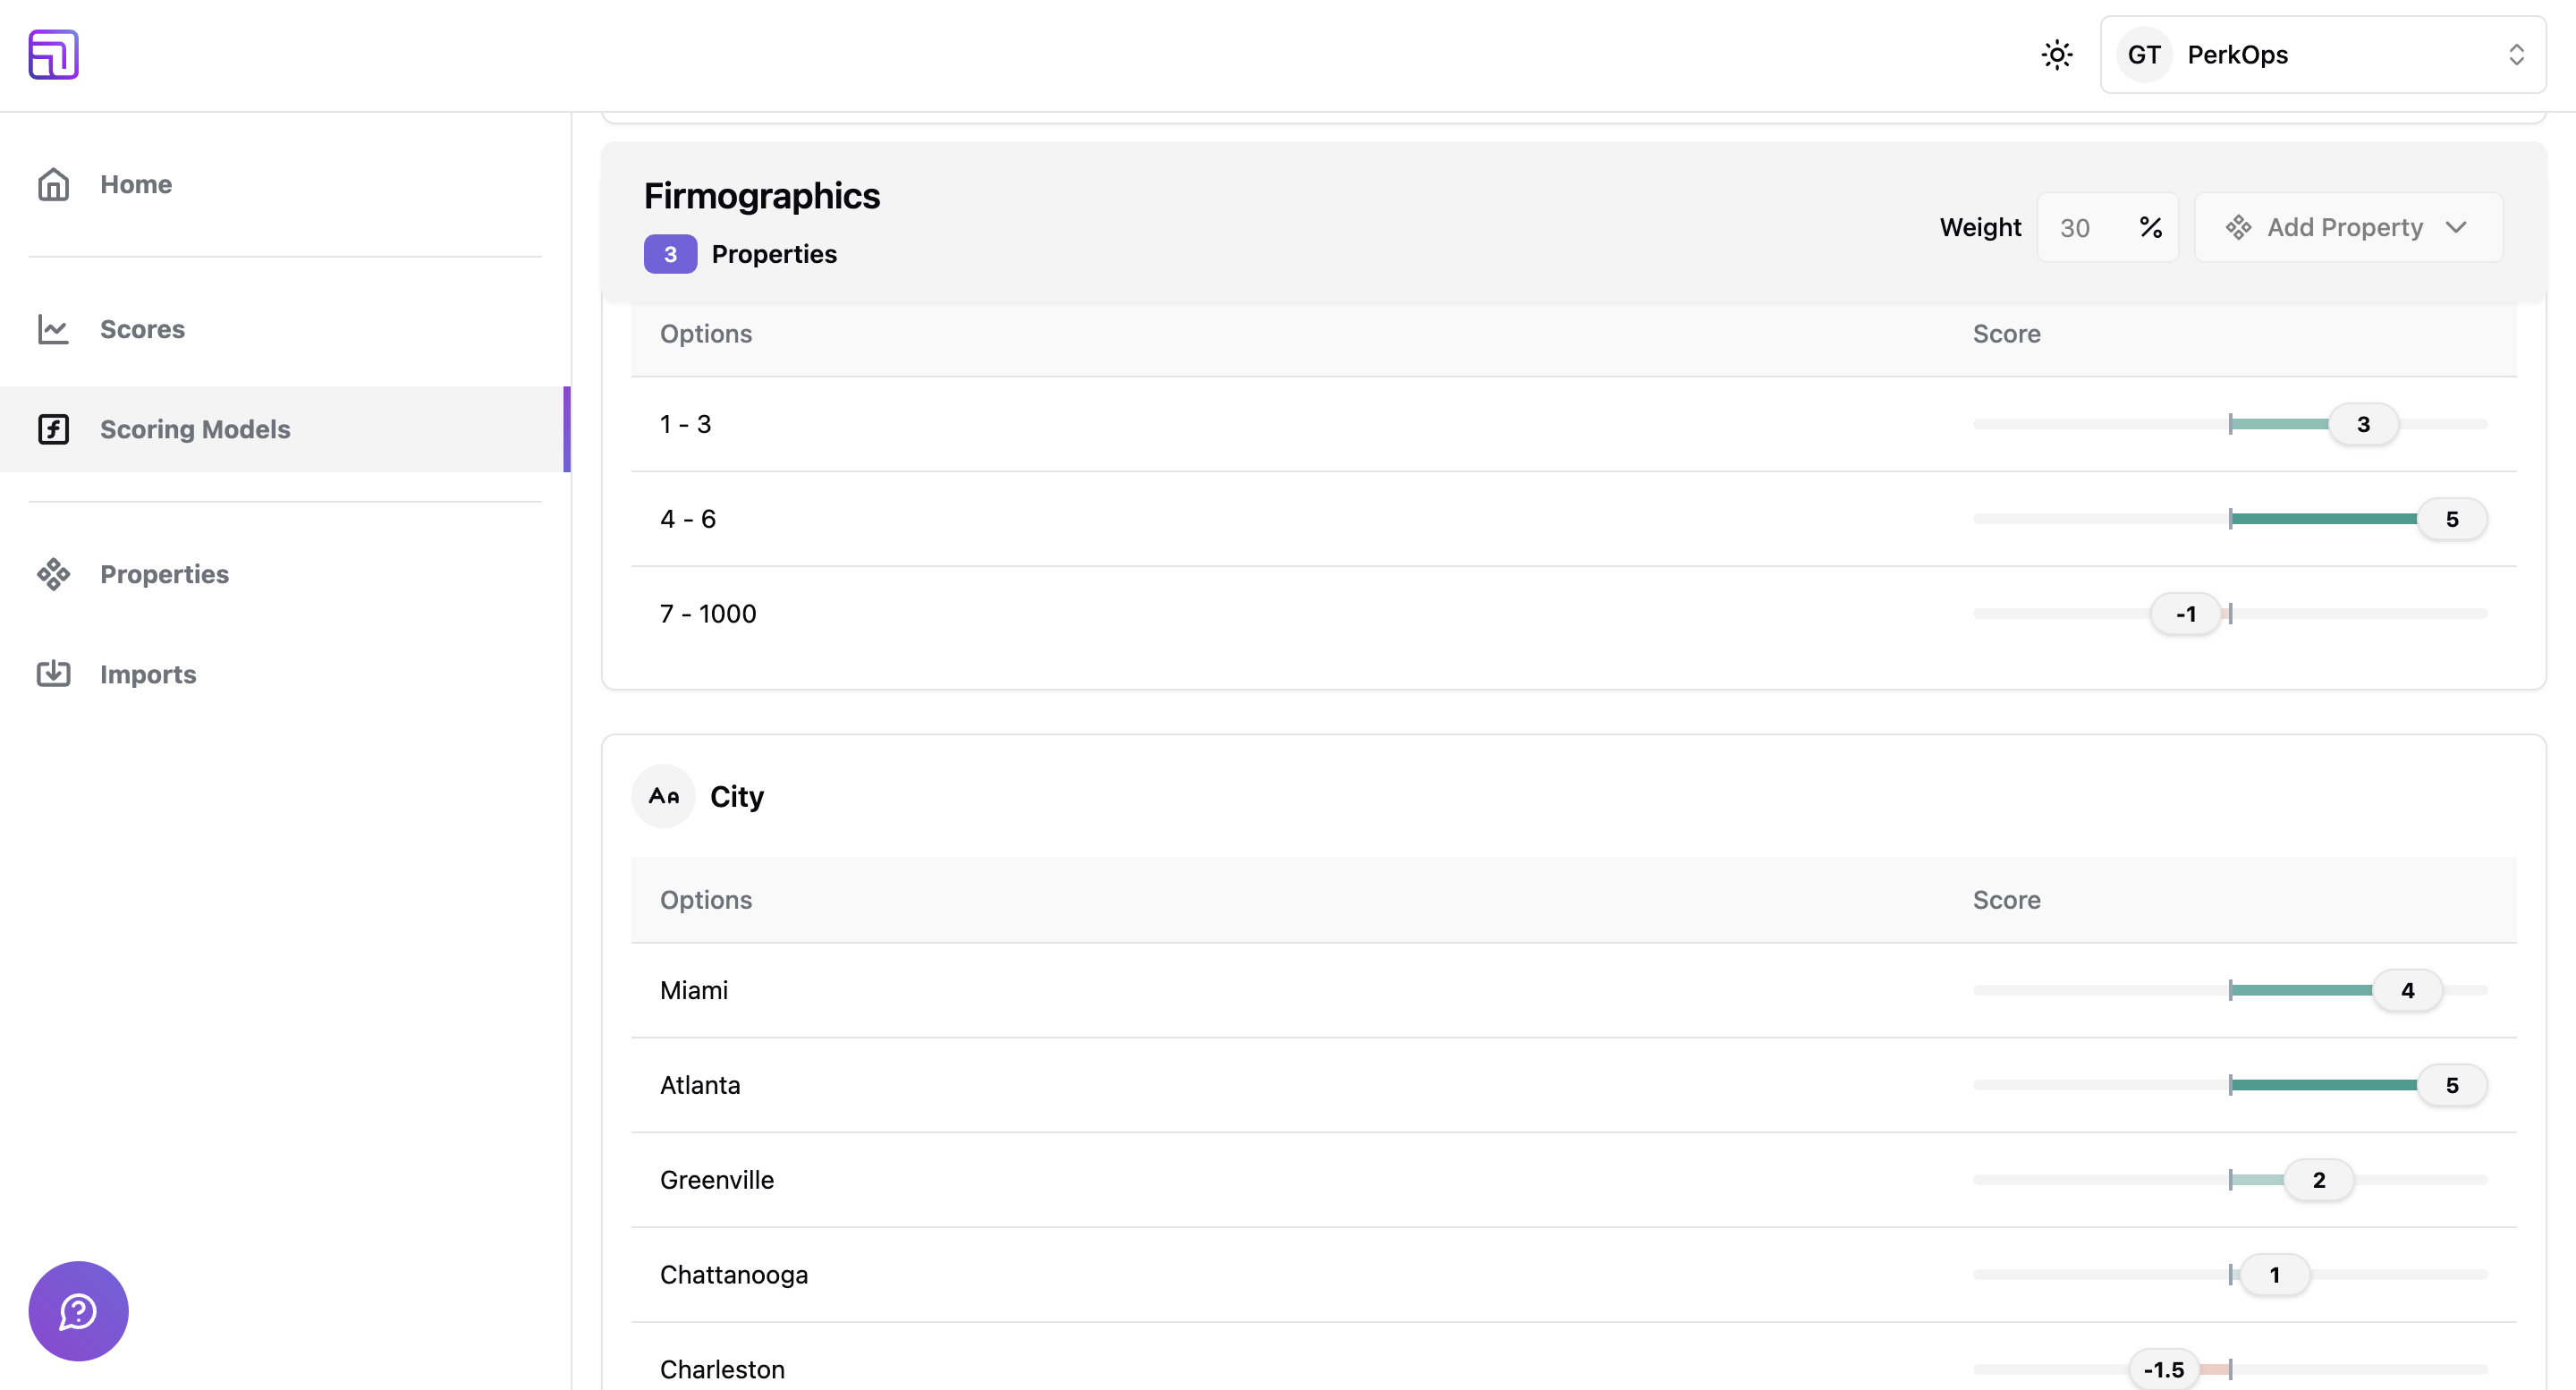Viewport: 2576px width, 1390px height.
Task: Go to Scores in the sidebar
Action: (x=285, y=329)
